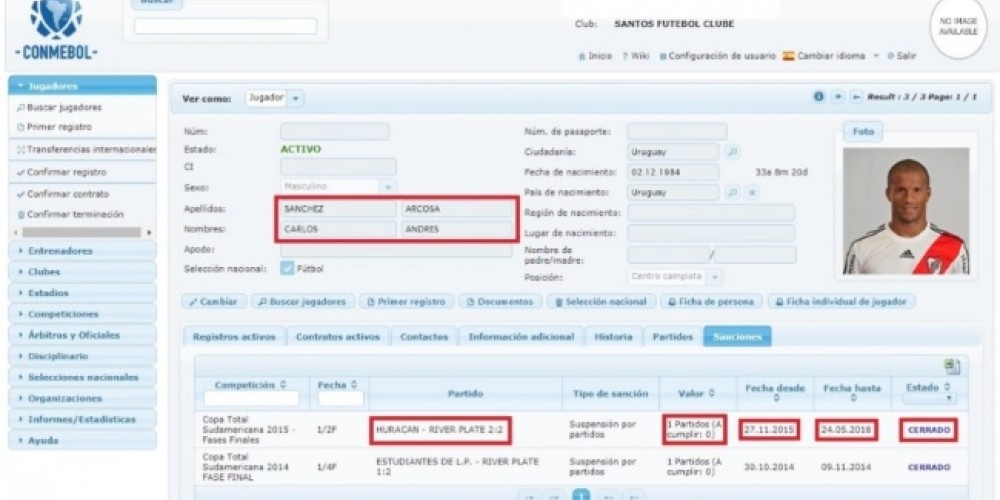Open the Estado column filter dropdown
Screen dimensions: 1000x500
(927, 397)
